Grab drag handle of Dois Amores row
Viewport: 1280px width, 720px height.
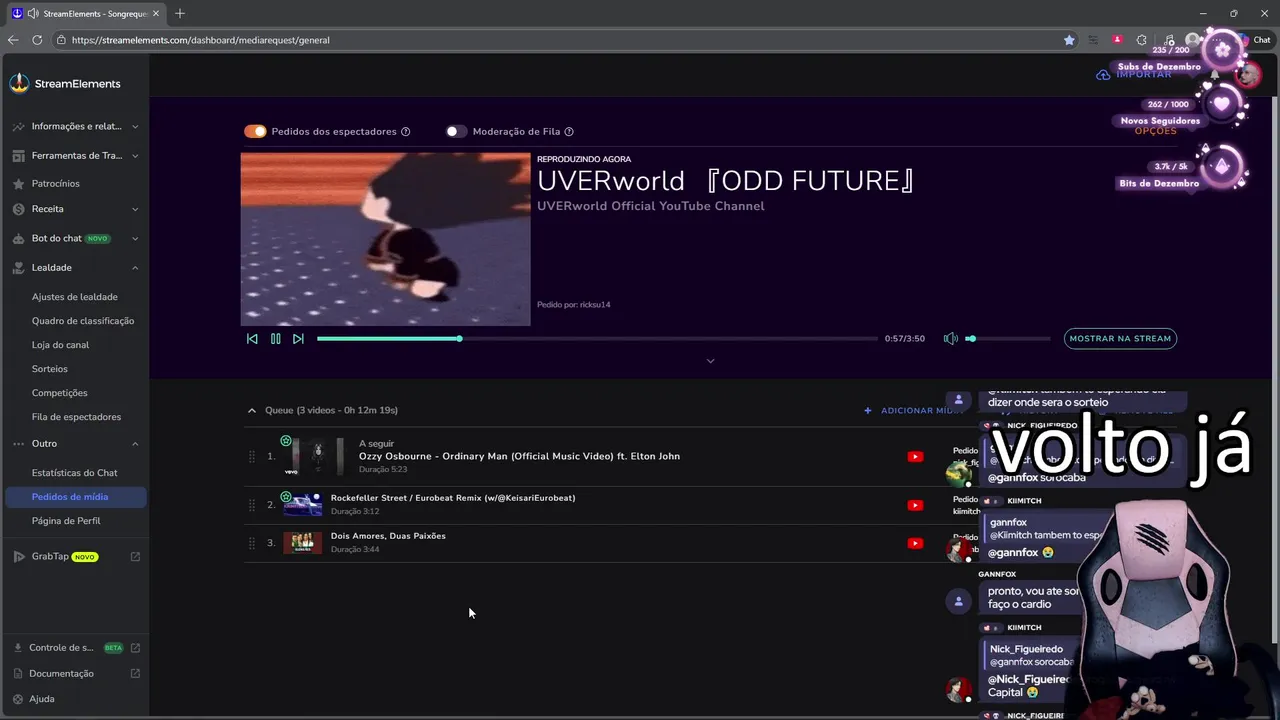pyautogui.click(x=252, y=543)
